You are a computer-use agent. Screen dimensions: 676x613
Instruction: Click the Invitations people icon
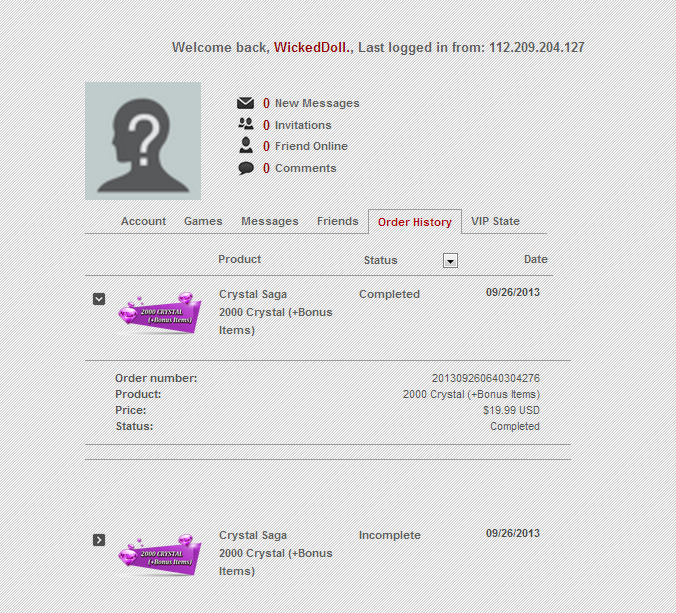246,124
